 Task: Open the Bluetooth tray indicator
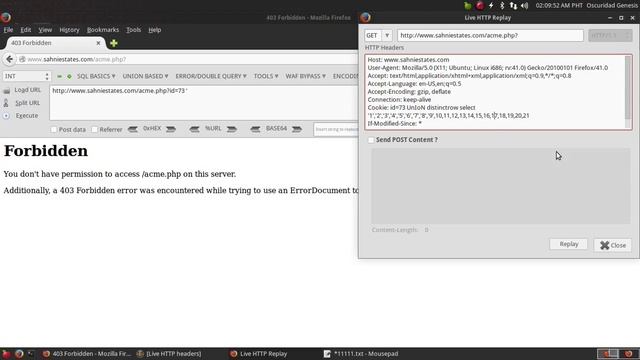point(502,5)
